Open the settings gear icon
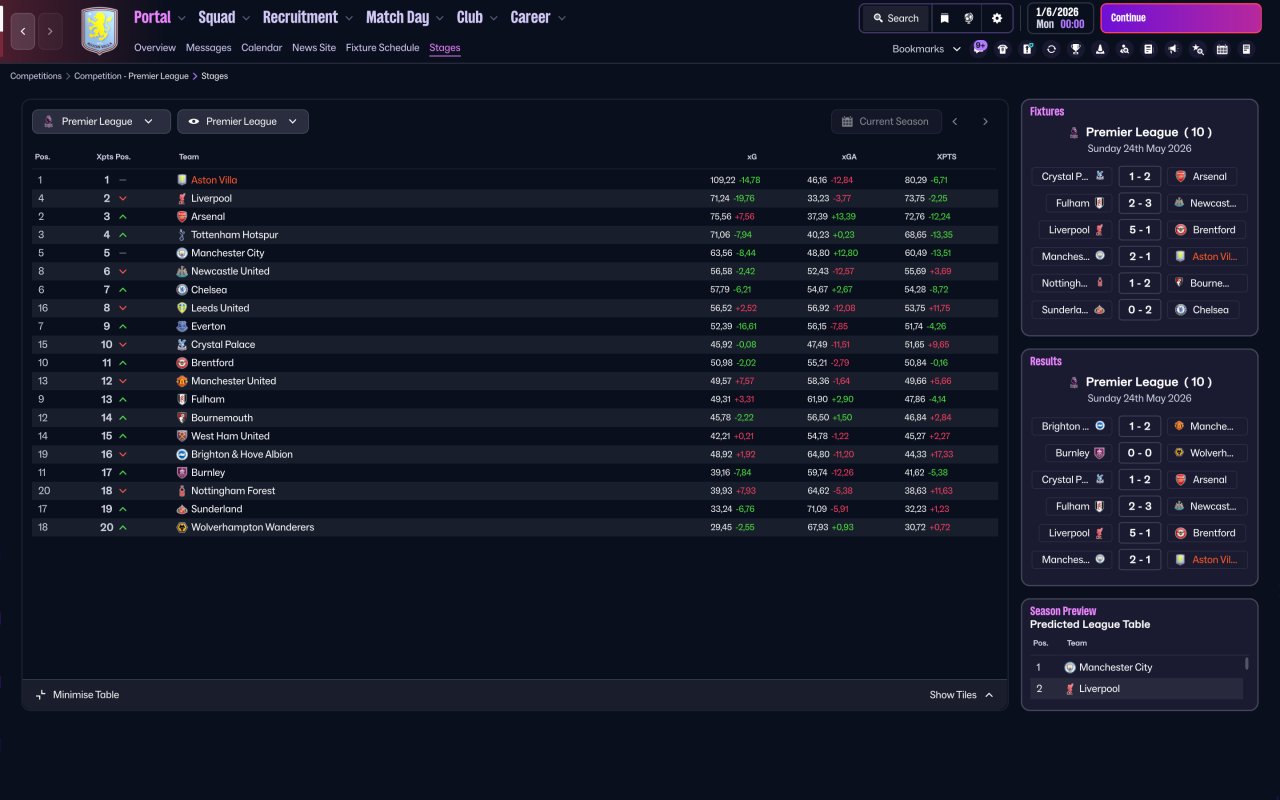 [x=997, y=18]
